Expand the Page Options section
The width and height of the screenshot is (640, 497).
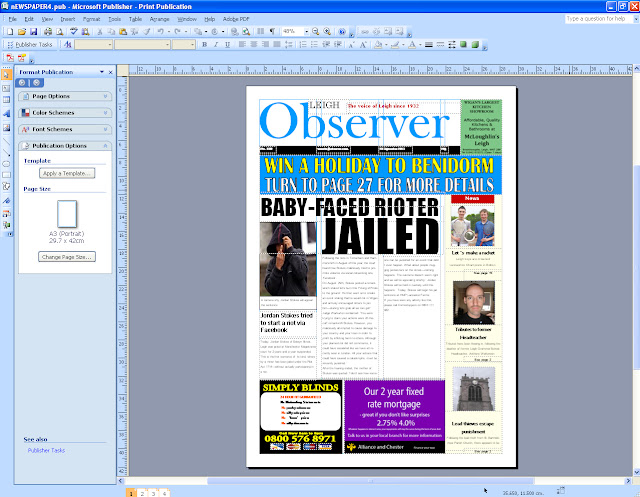click(65, 96)
